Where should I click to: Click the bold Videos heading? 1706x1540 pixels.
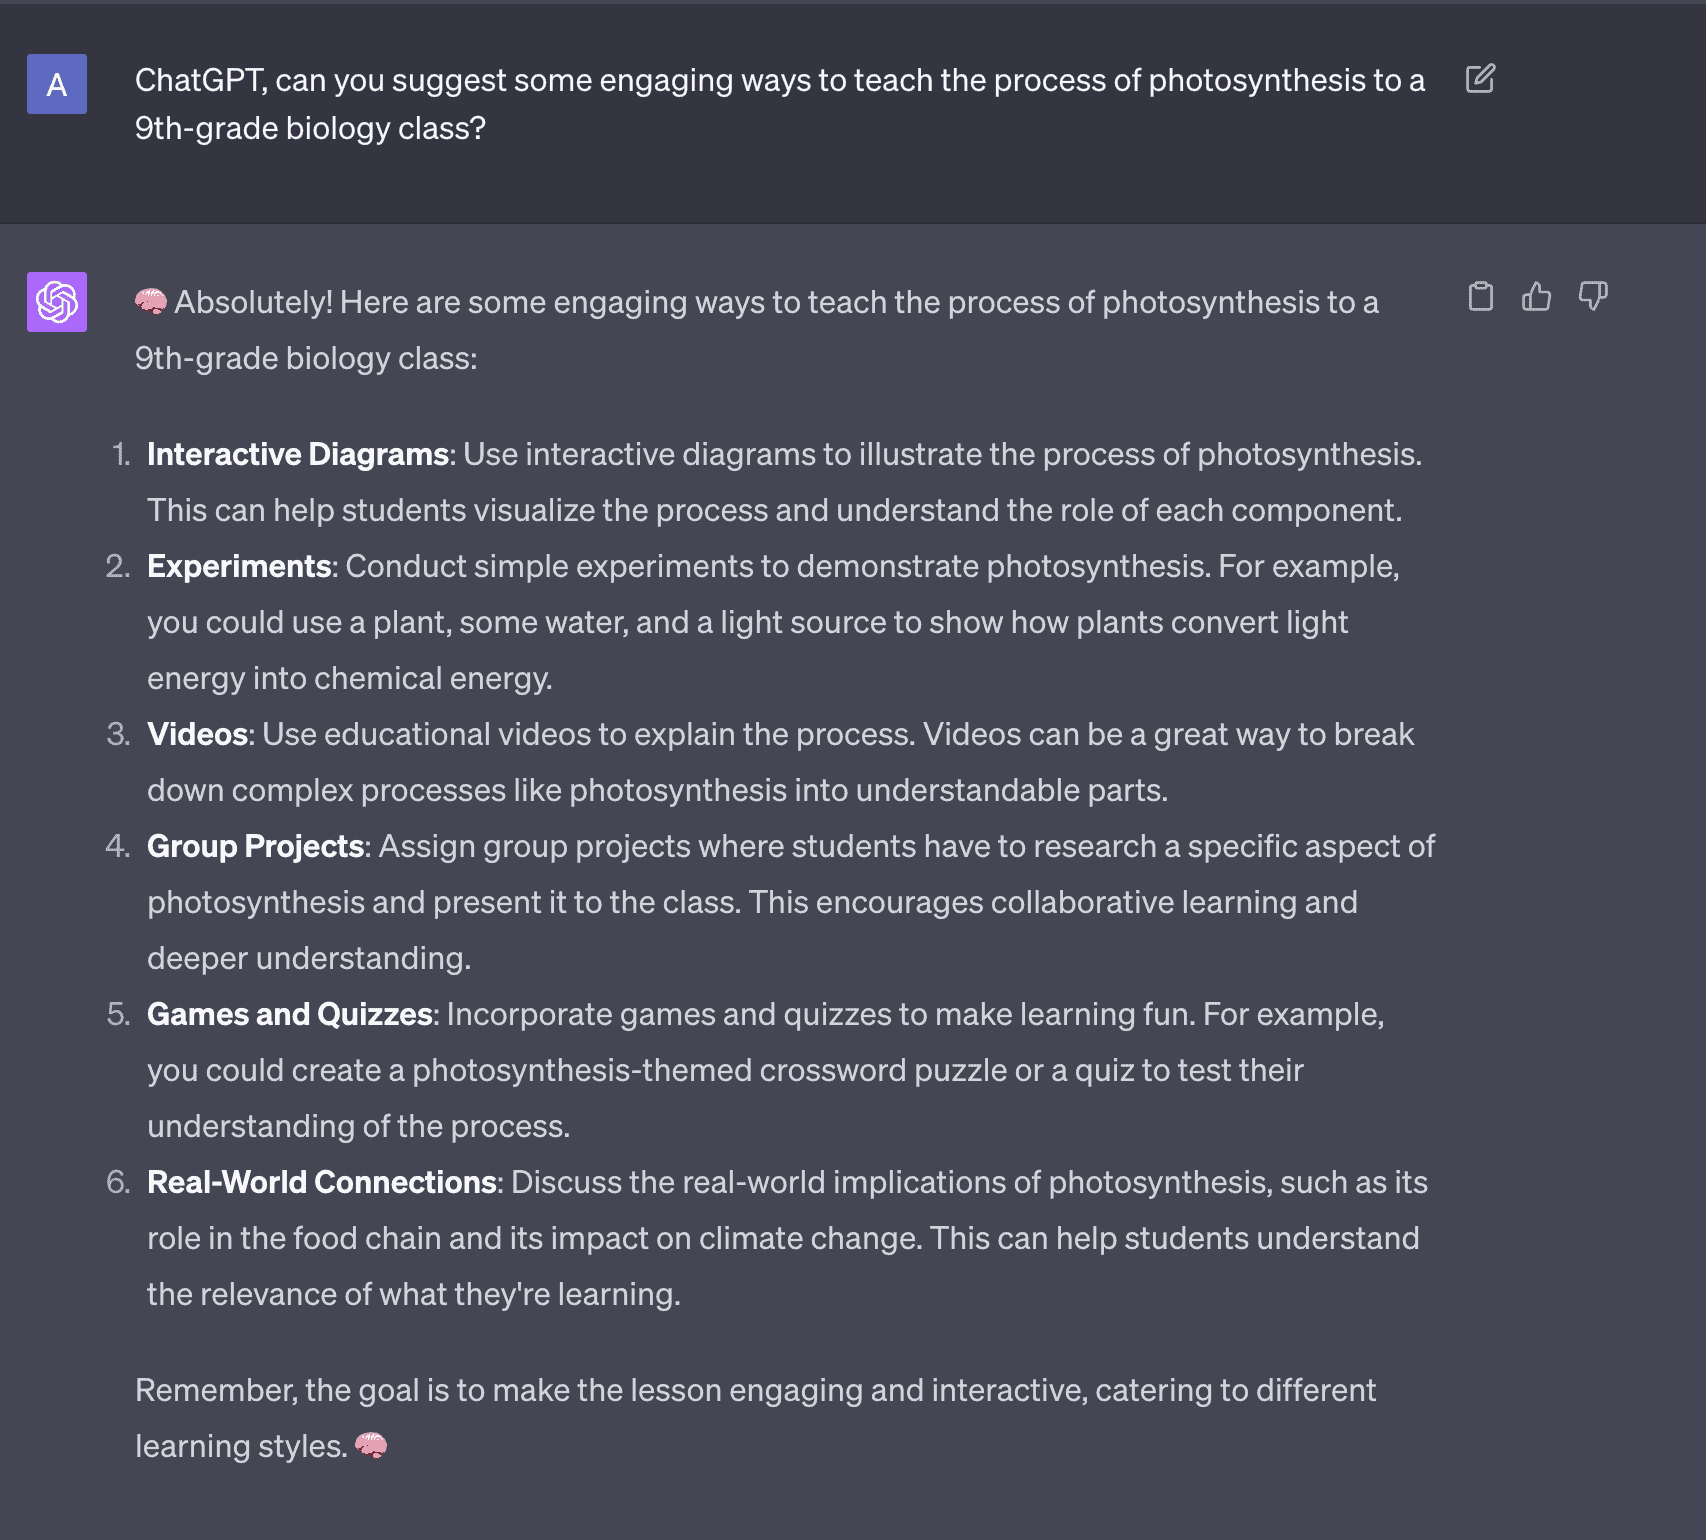tap(198, 734)
